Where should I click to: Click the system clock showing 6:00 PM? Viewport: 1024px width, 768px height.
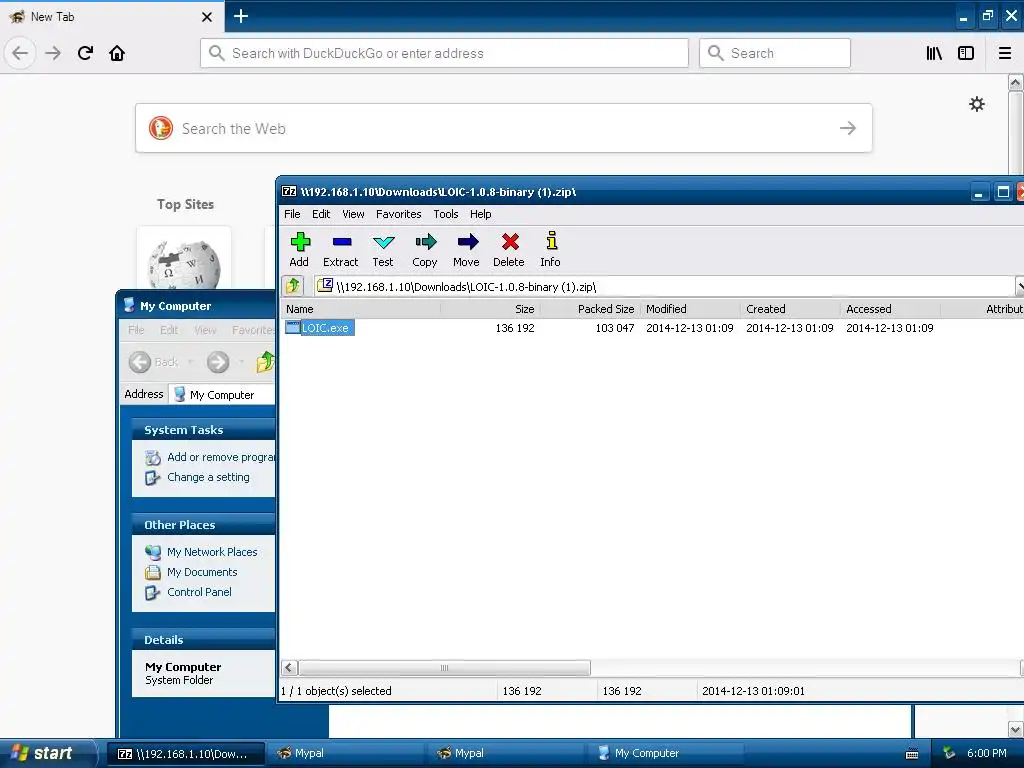[987, 754]
